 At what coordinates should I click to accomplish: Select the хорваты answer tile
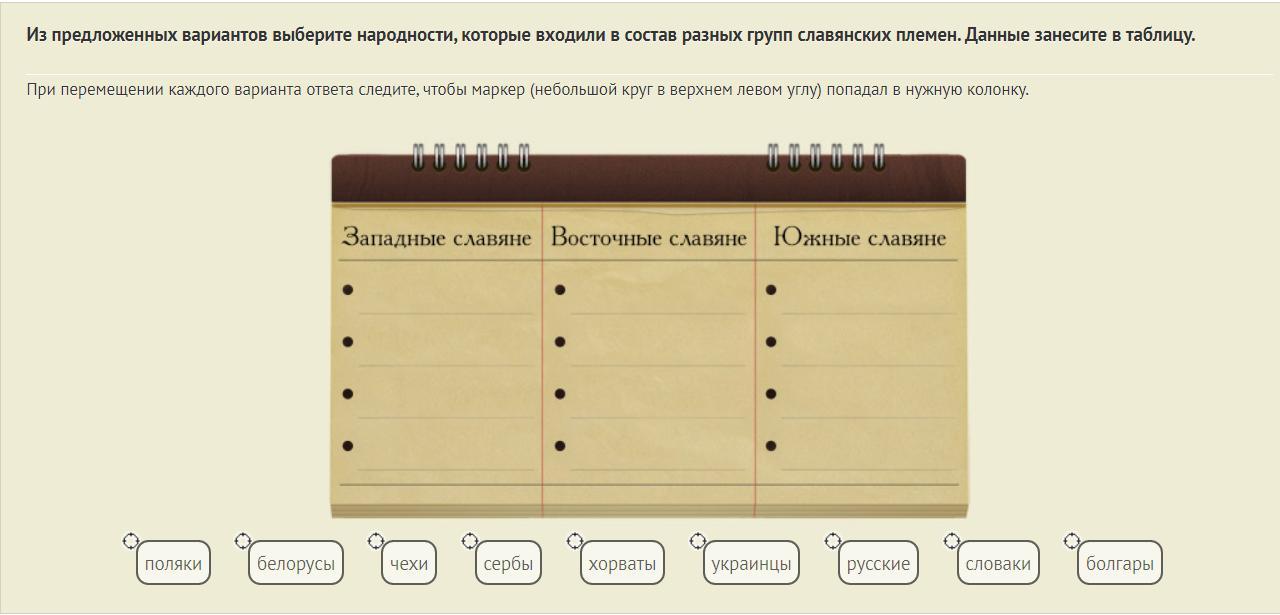(x=622, y=564)
